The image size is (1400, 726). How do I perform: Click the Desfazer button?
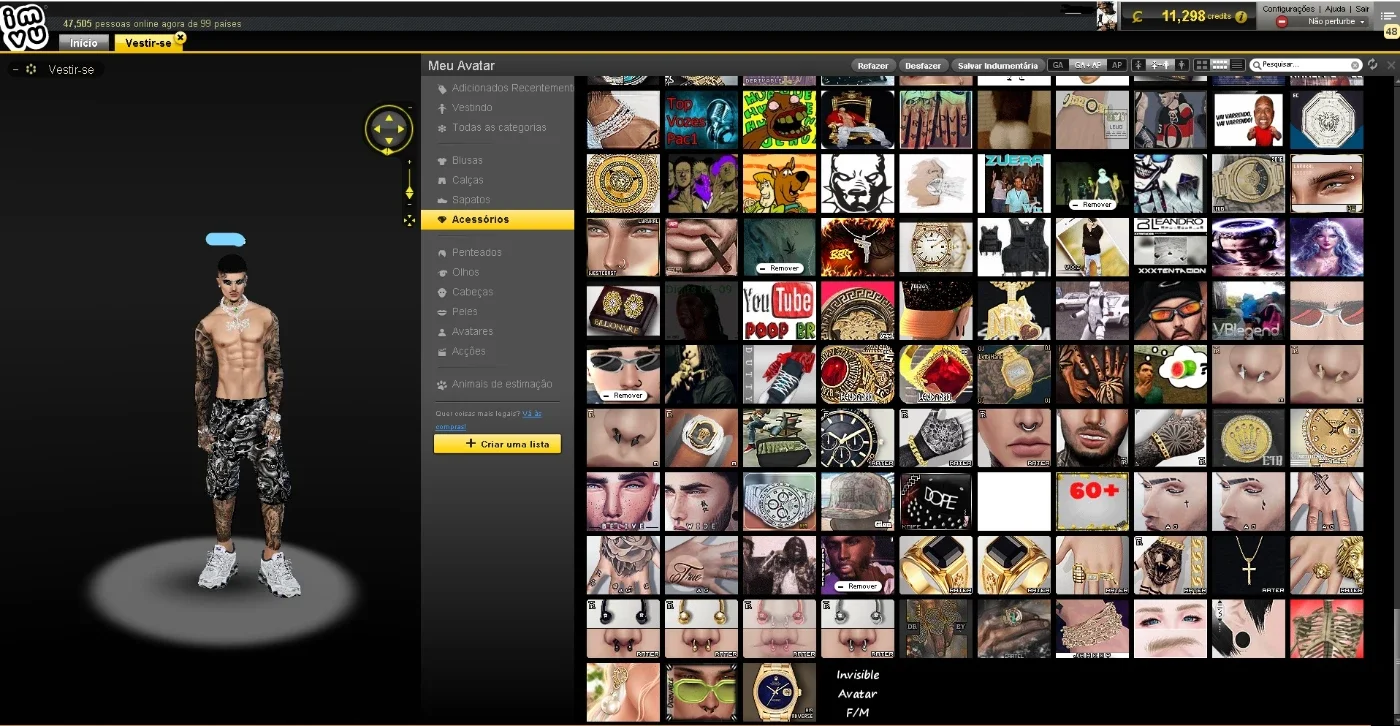point(923,66)
